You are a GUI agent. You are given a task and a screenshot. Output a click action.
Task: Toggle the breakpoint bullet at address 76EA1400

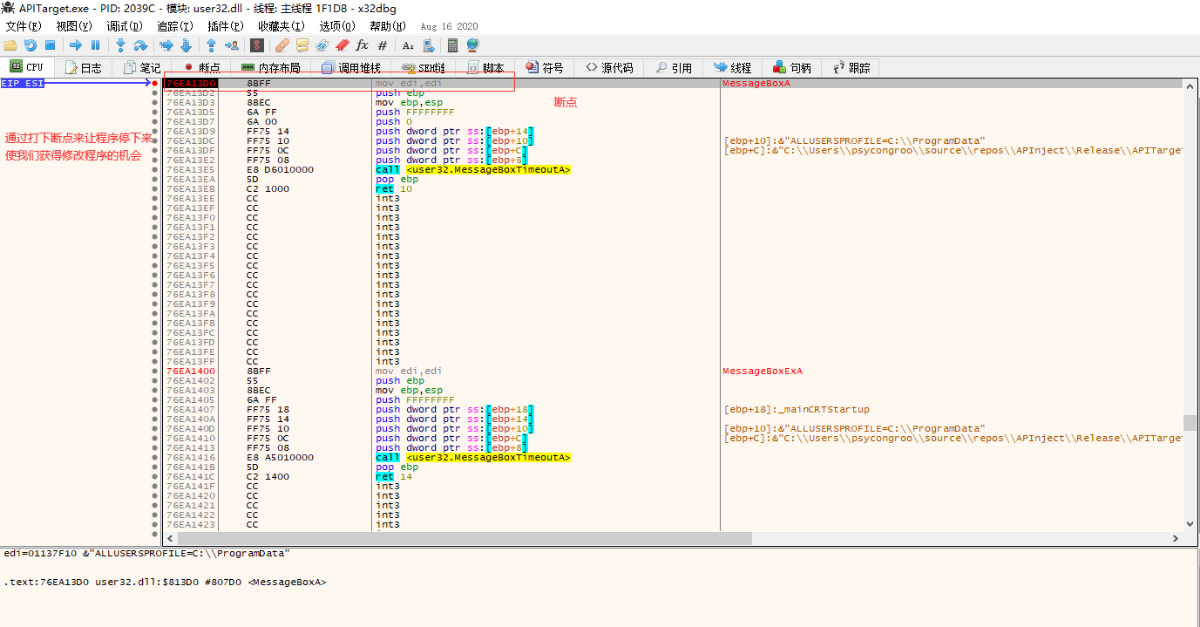pos(154,371)
